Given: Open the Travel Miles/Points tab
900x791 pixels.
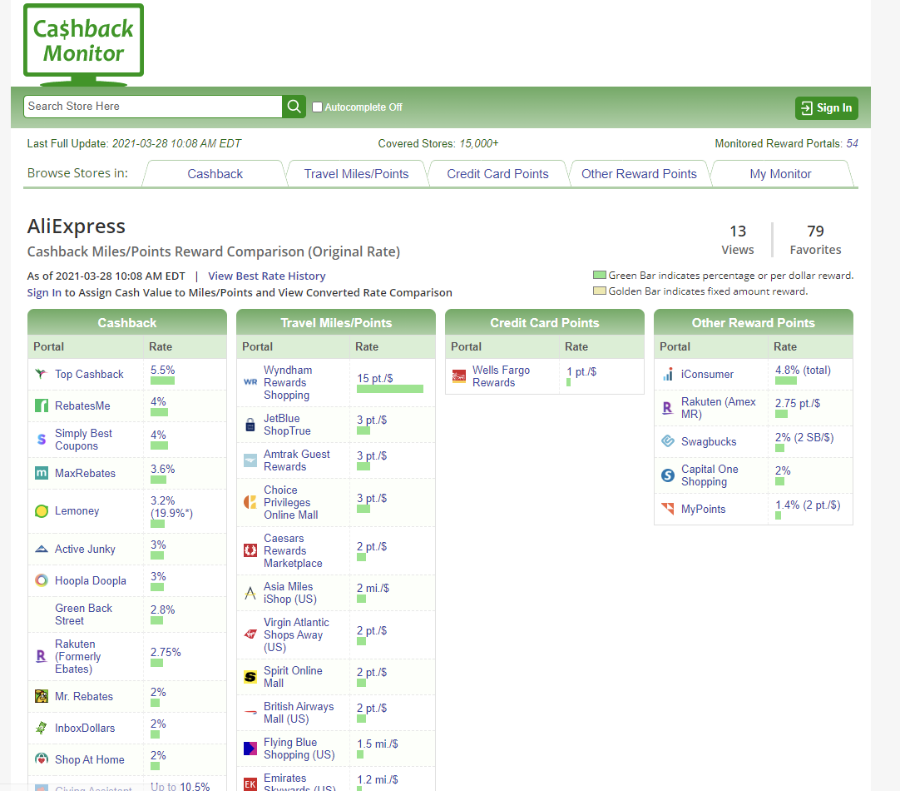Looking at the screenshot, I should click(356, 174).
